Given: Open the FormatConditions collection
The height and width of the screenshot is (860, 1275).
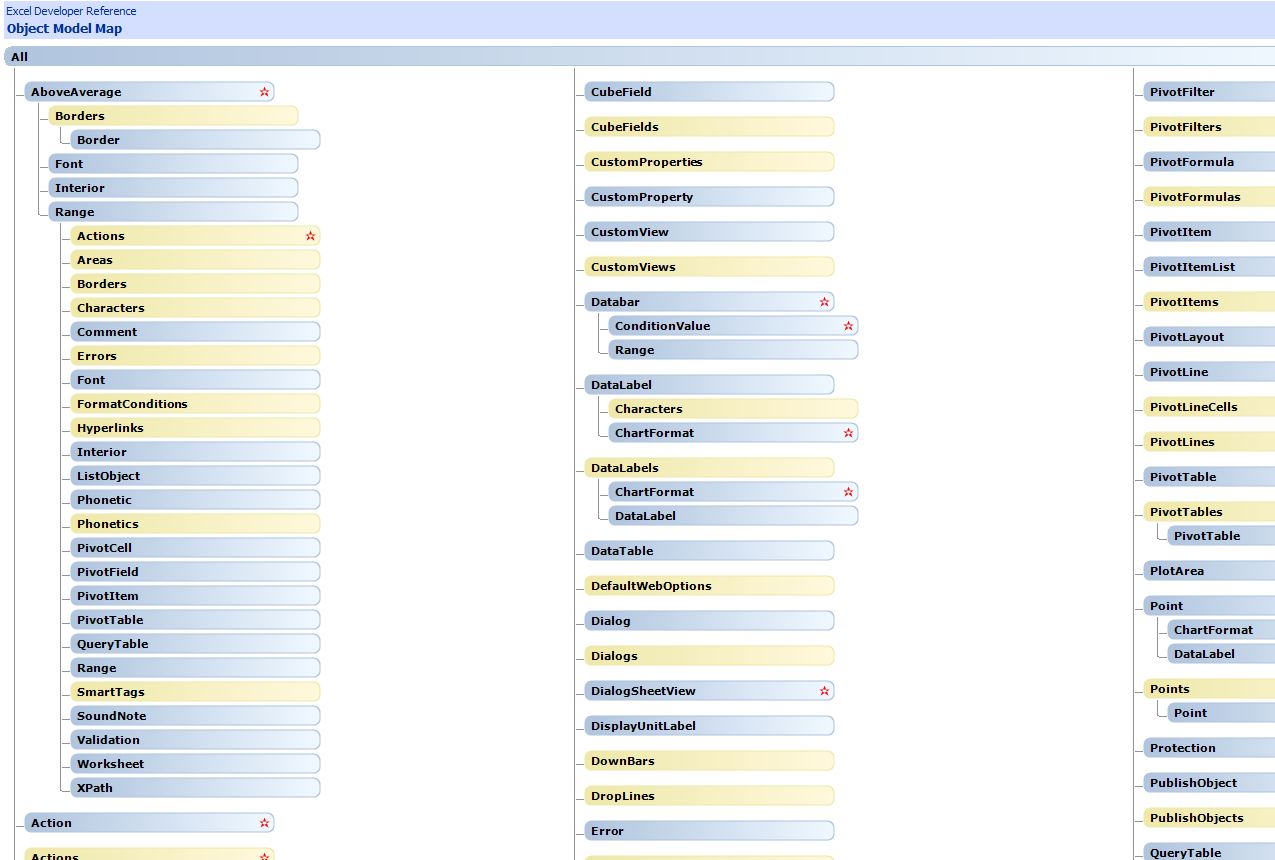Looking at the screenshot, I should [132, 404].
